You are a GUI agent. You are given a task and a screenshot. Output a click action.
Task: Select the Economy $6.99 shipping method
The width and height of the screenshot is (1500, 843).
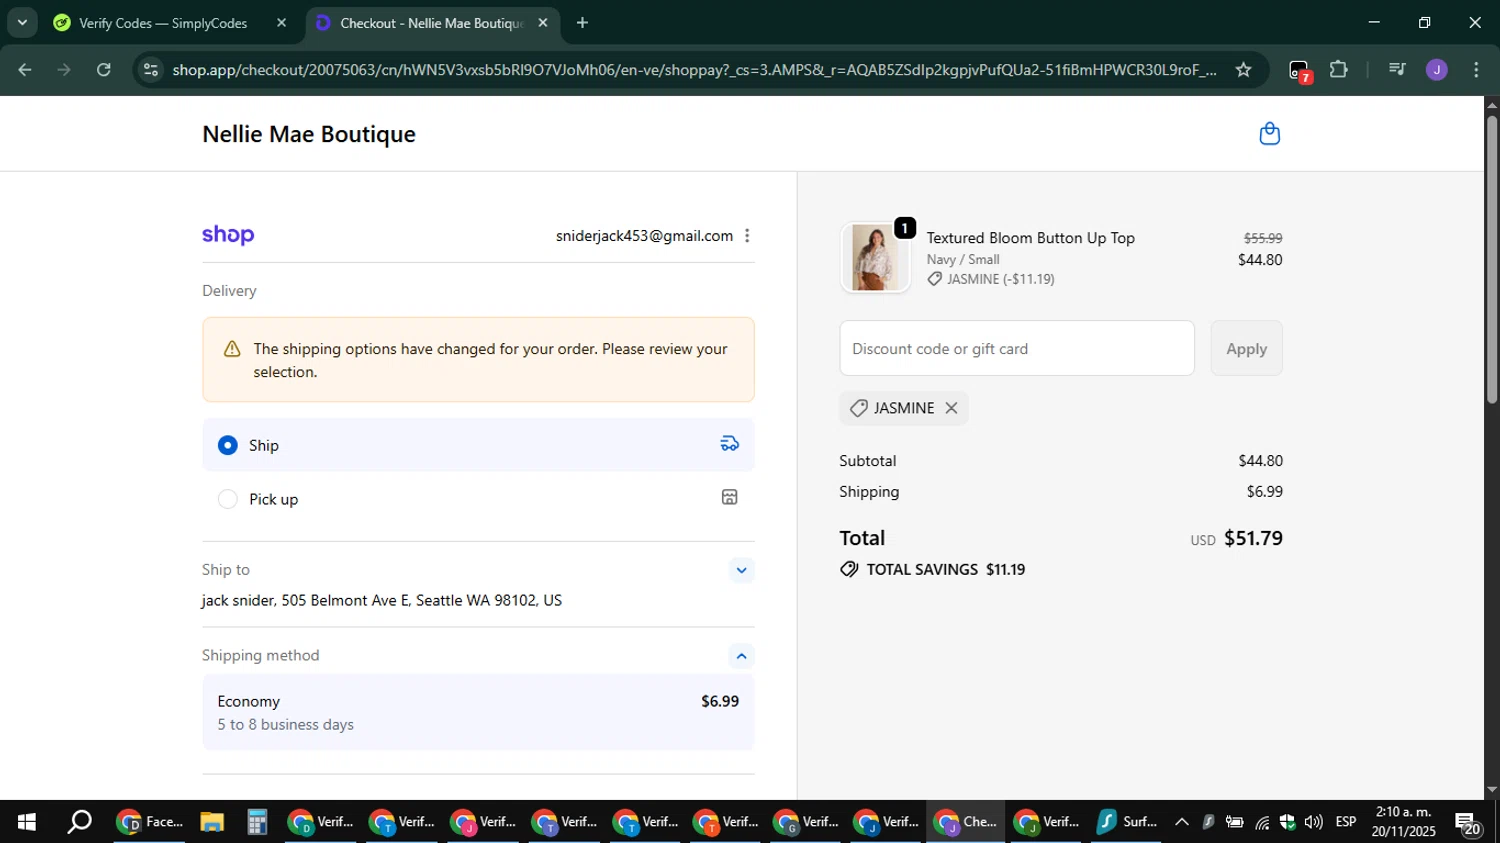click(x=478, y=712)
